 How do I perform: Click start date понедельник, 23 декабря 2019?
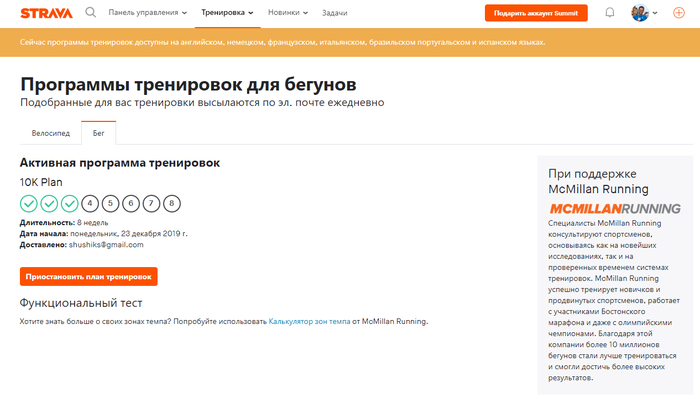[x=129, y=233]
